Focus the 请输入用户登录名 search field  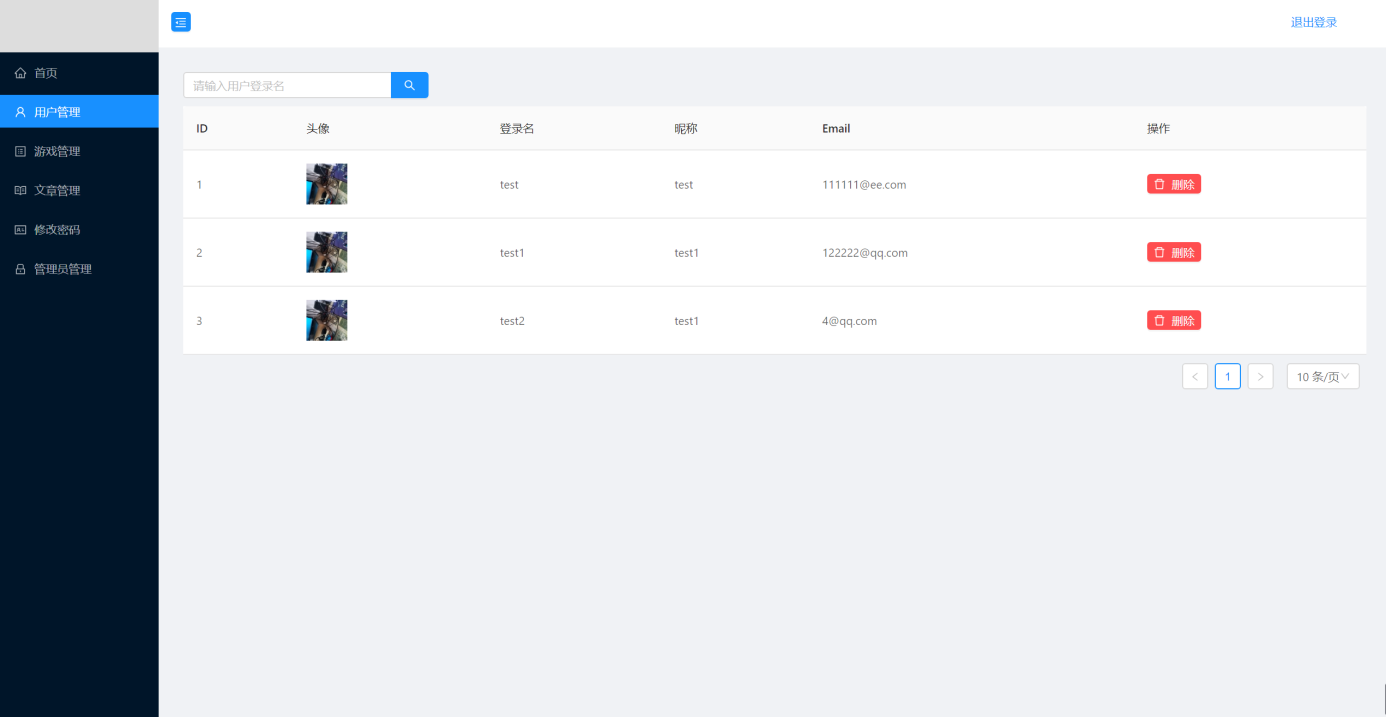287,85
